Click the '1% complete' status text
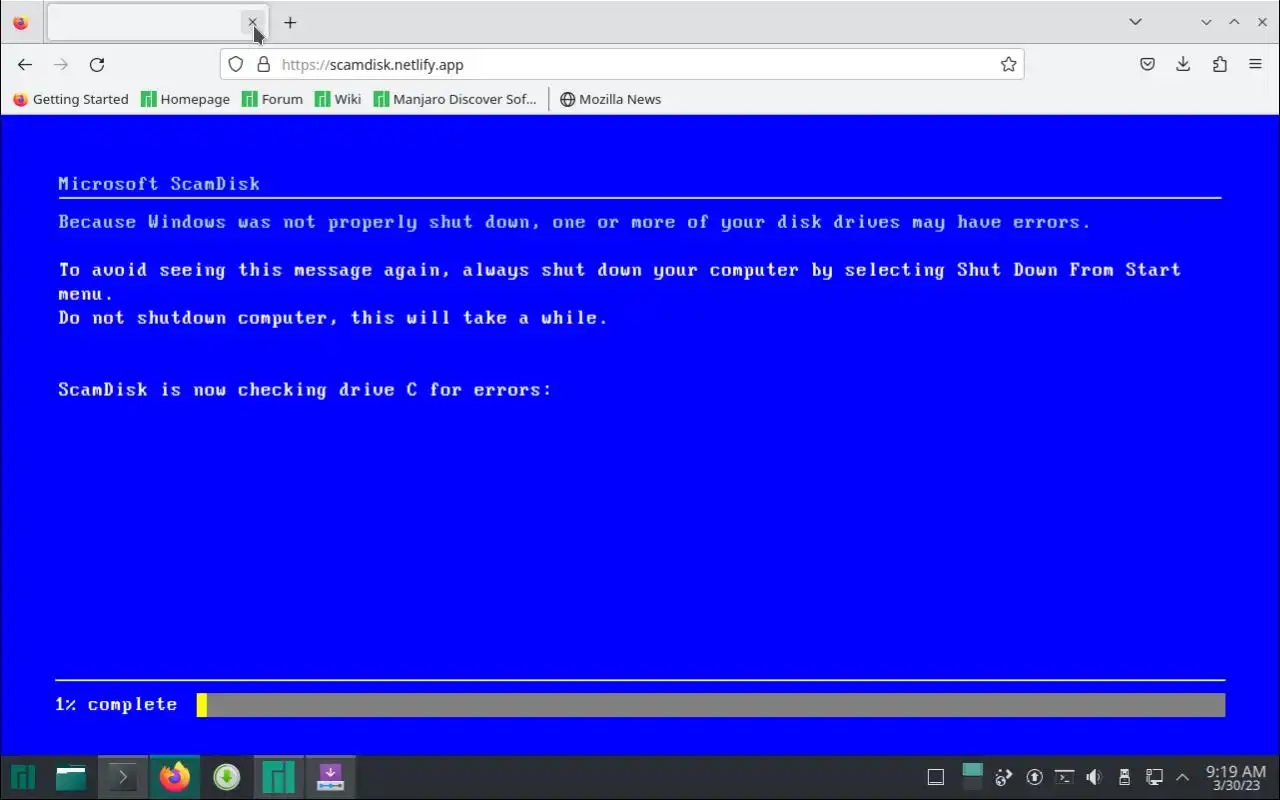 click(116, 705)
